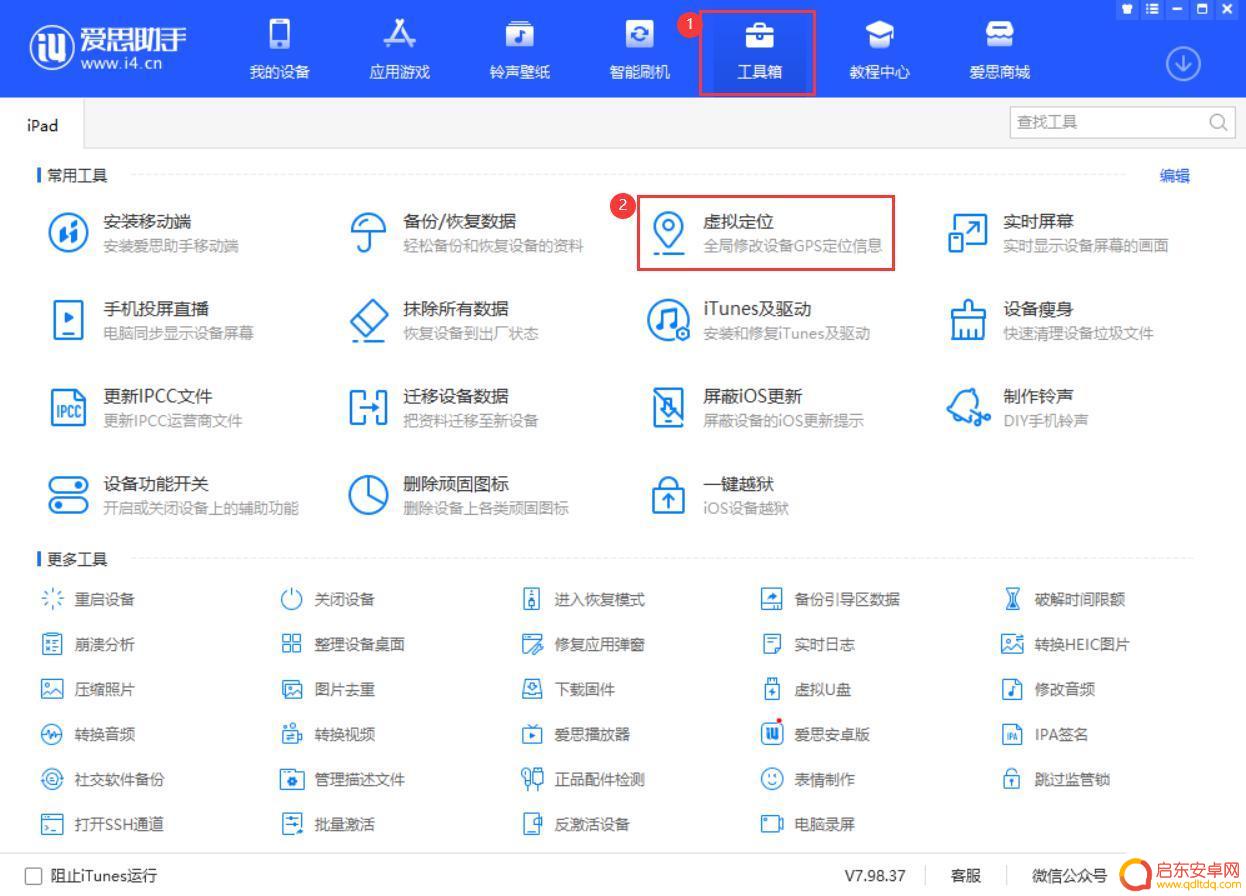Open 反激活设备 tool
This screenshot has width=1246, height=896.
(x=575, y=824)
